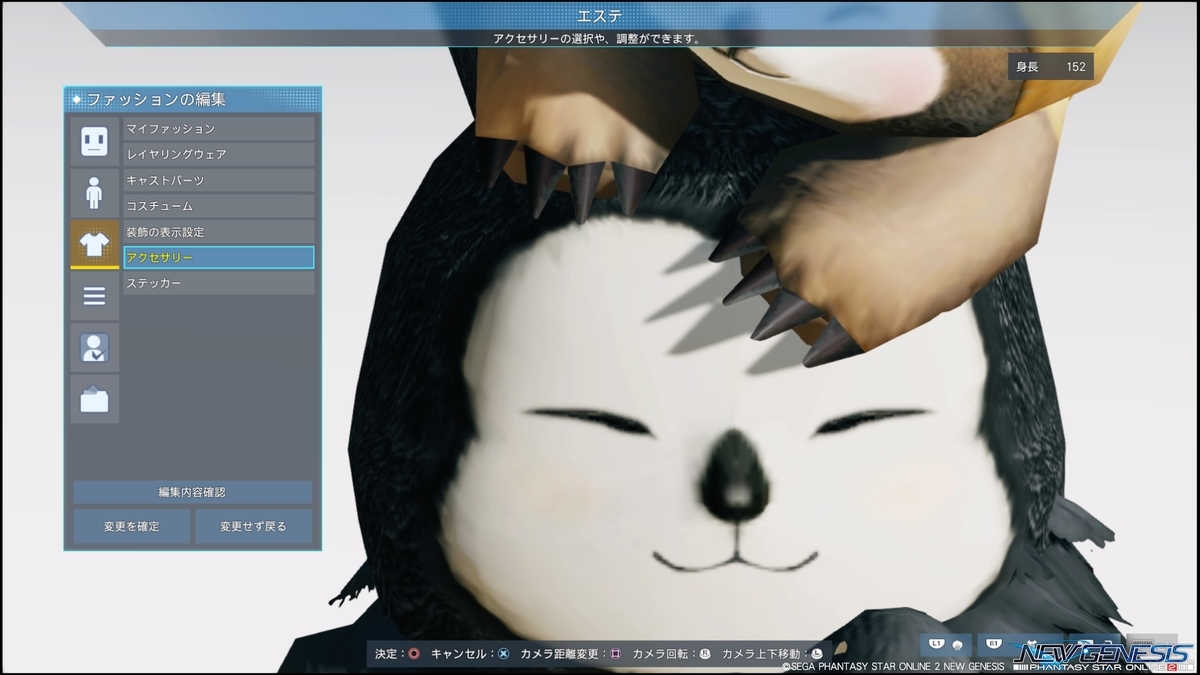1200x675 pixels.
Task: Open the three-line list icon category
Action: (94, 296)
